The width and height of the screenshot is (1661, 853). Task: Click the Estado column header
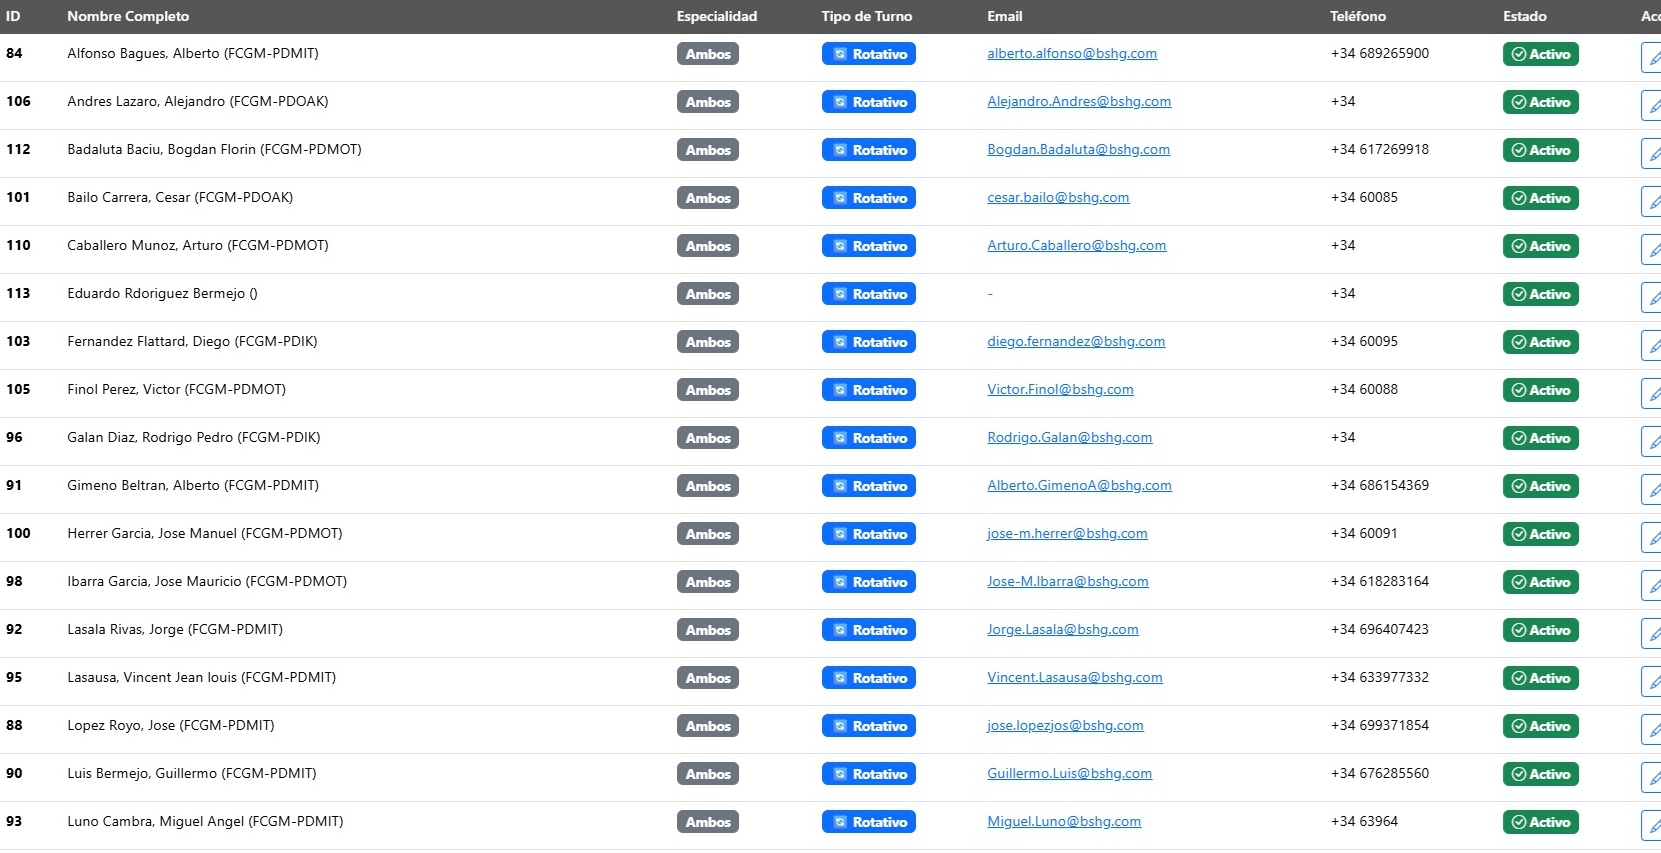point(1525,16)
